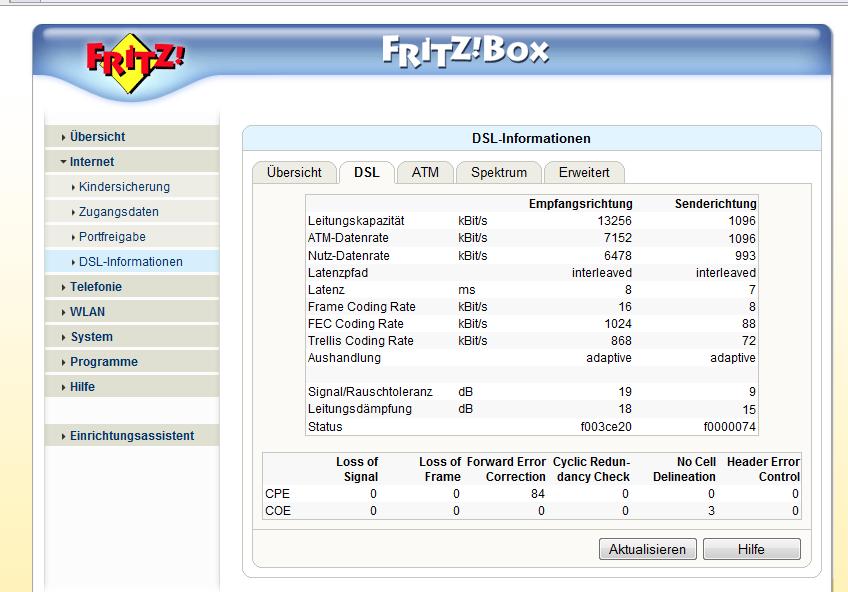Screen dimensions: 848x592
Task: Click the FEC Coding Rate label
Action: click(x=355, y=324)
